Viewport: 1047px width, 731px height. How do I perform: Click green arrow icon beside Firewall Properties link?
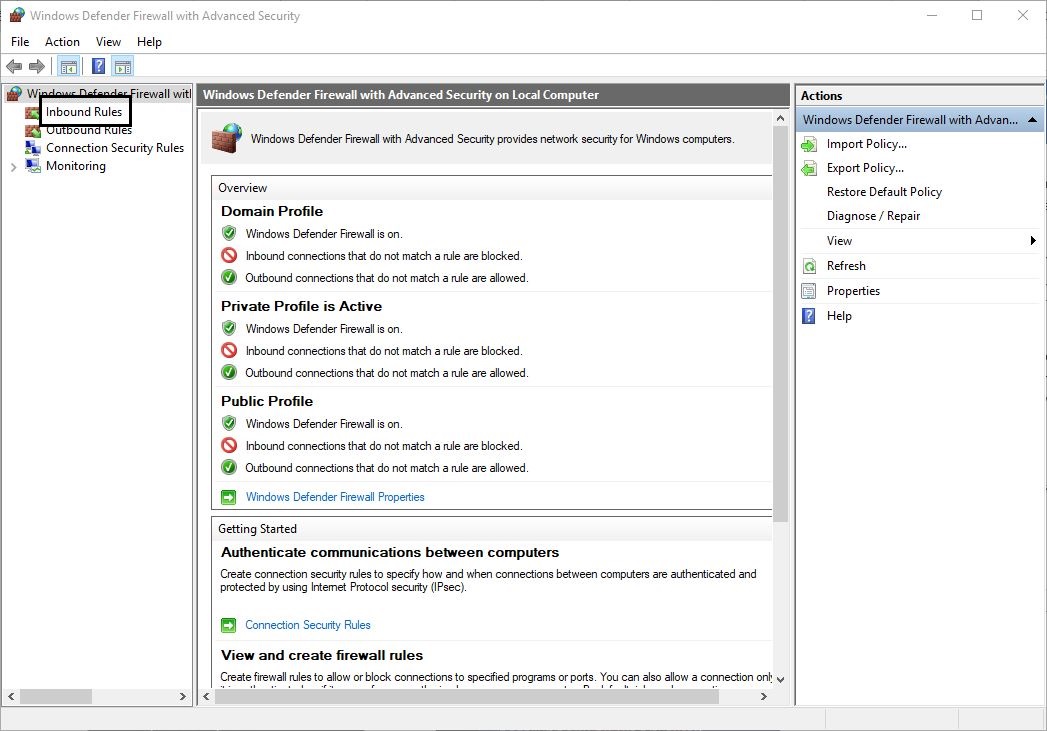pos(228,497)
